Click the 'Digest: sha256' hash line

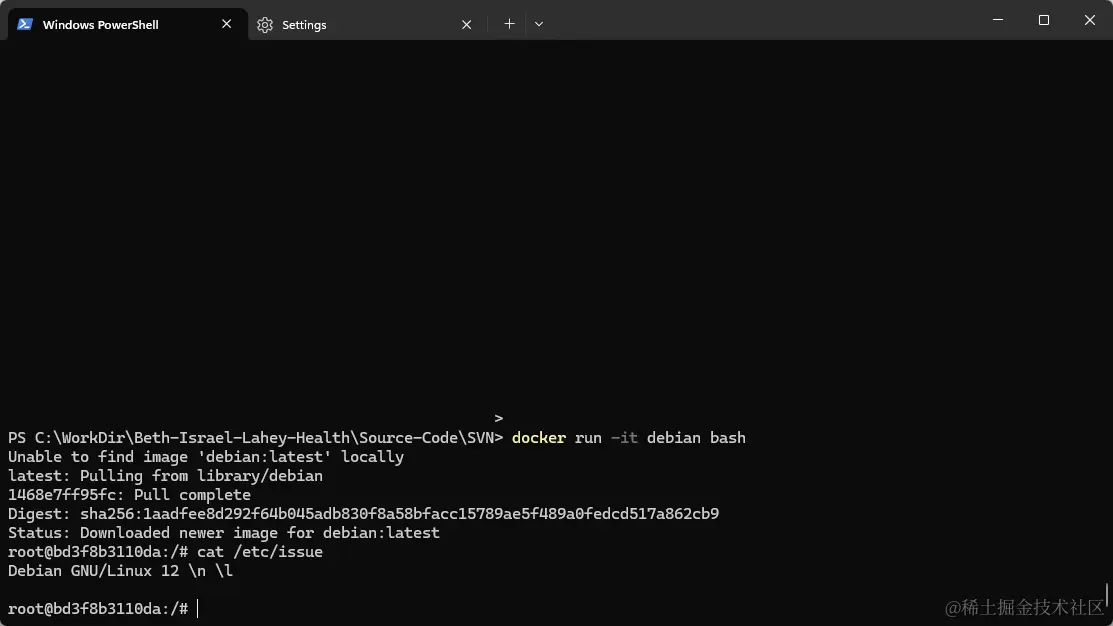pos(363,514)
